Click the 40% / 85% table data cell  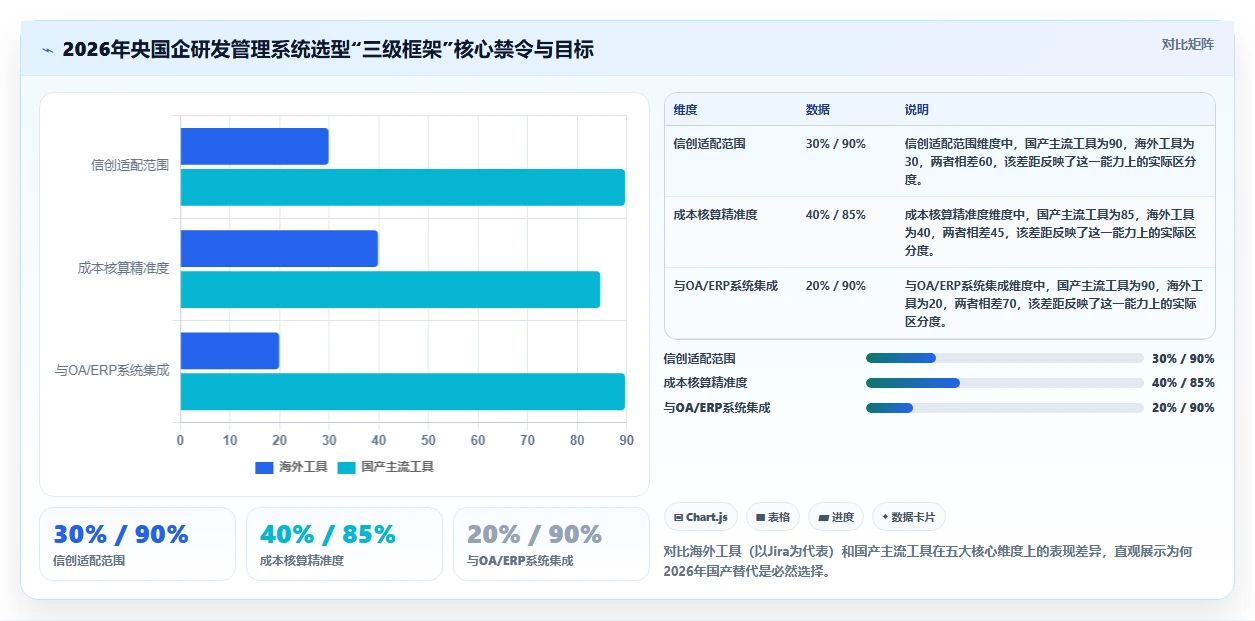(x=836, y=215)
